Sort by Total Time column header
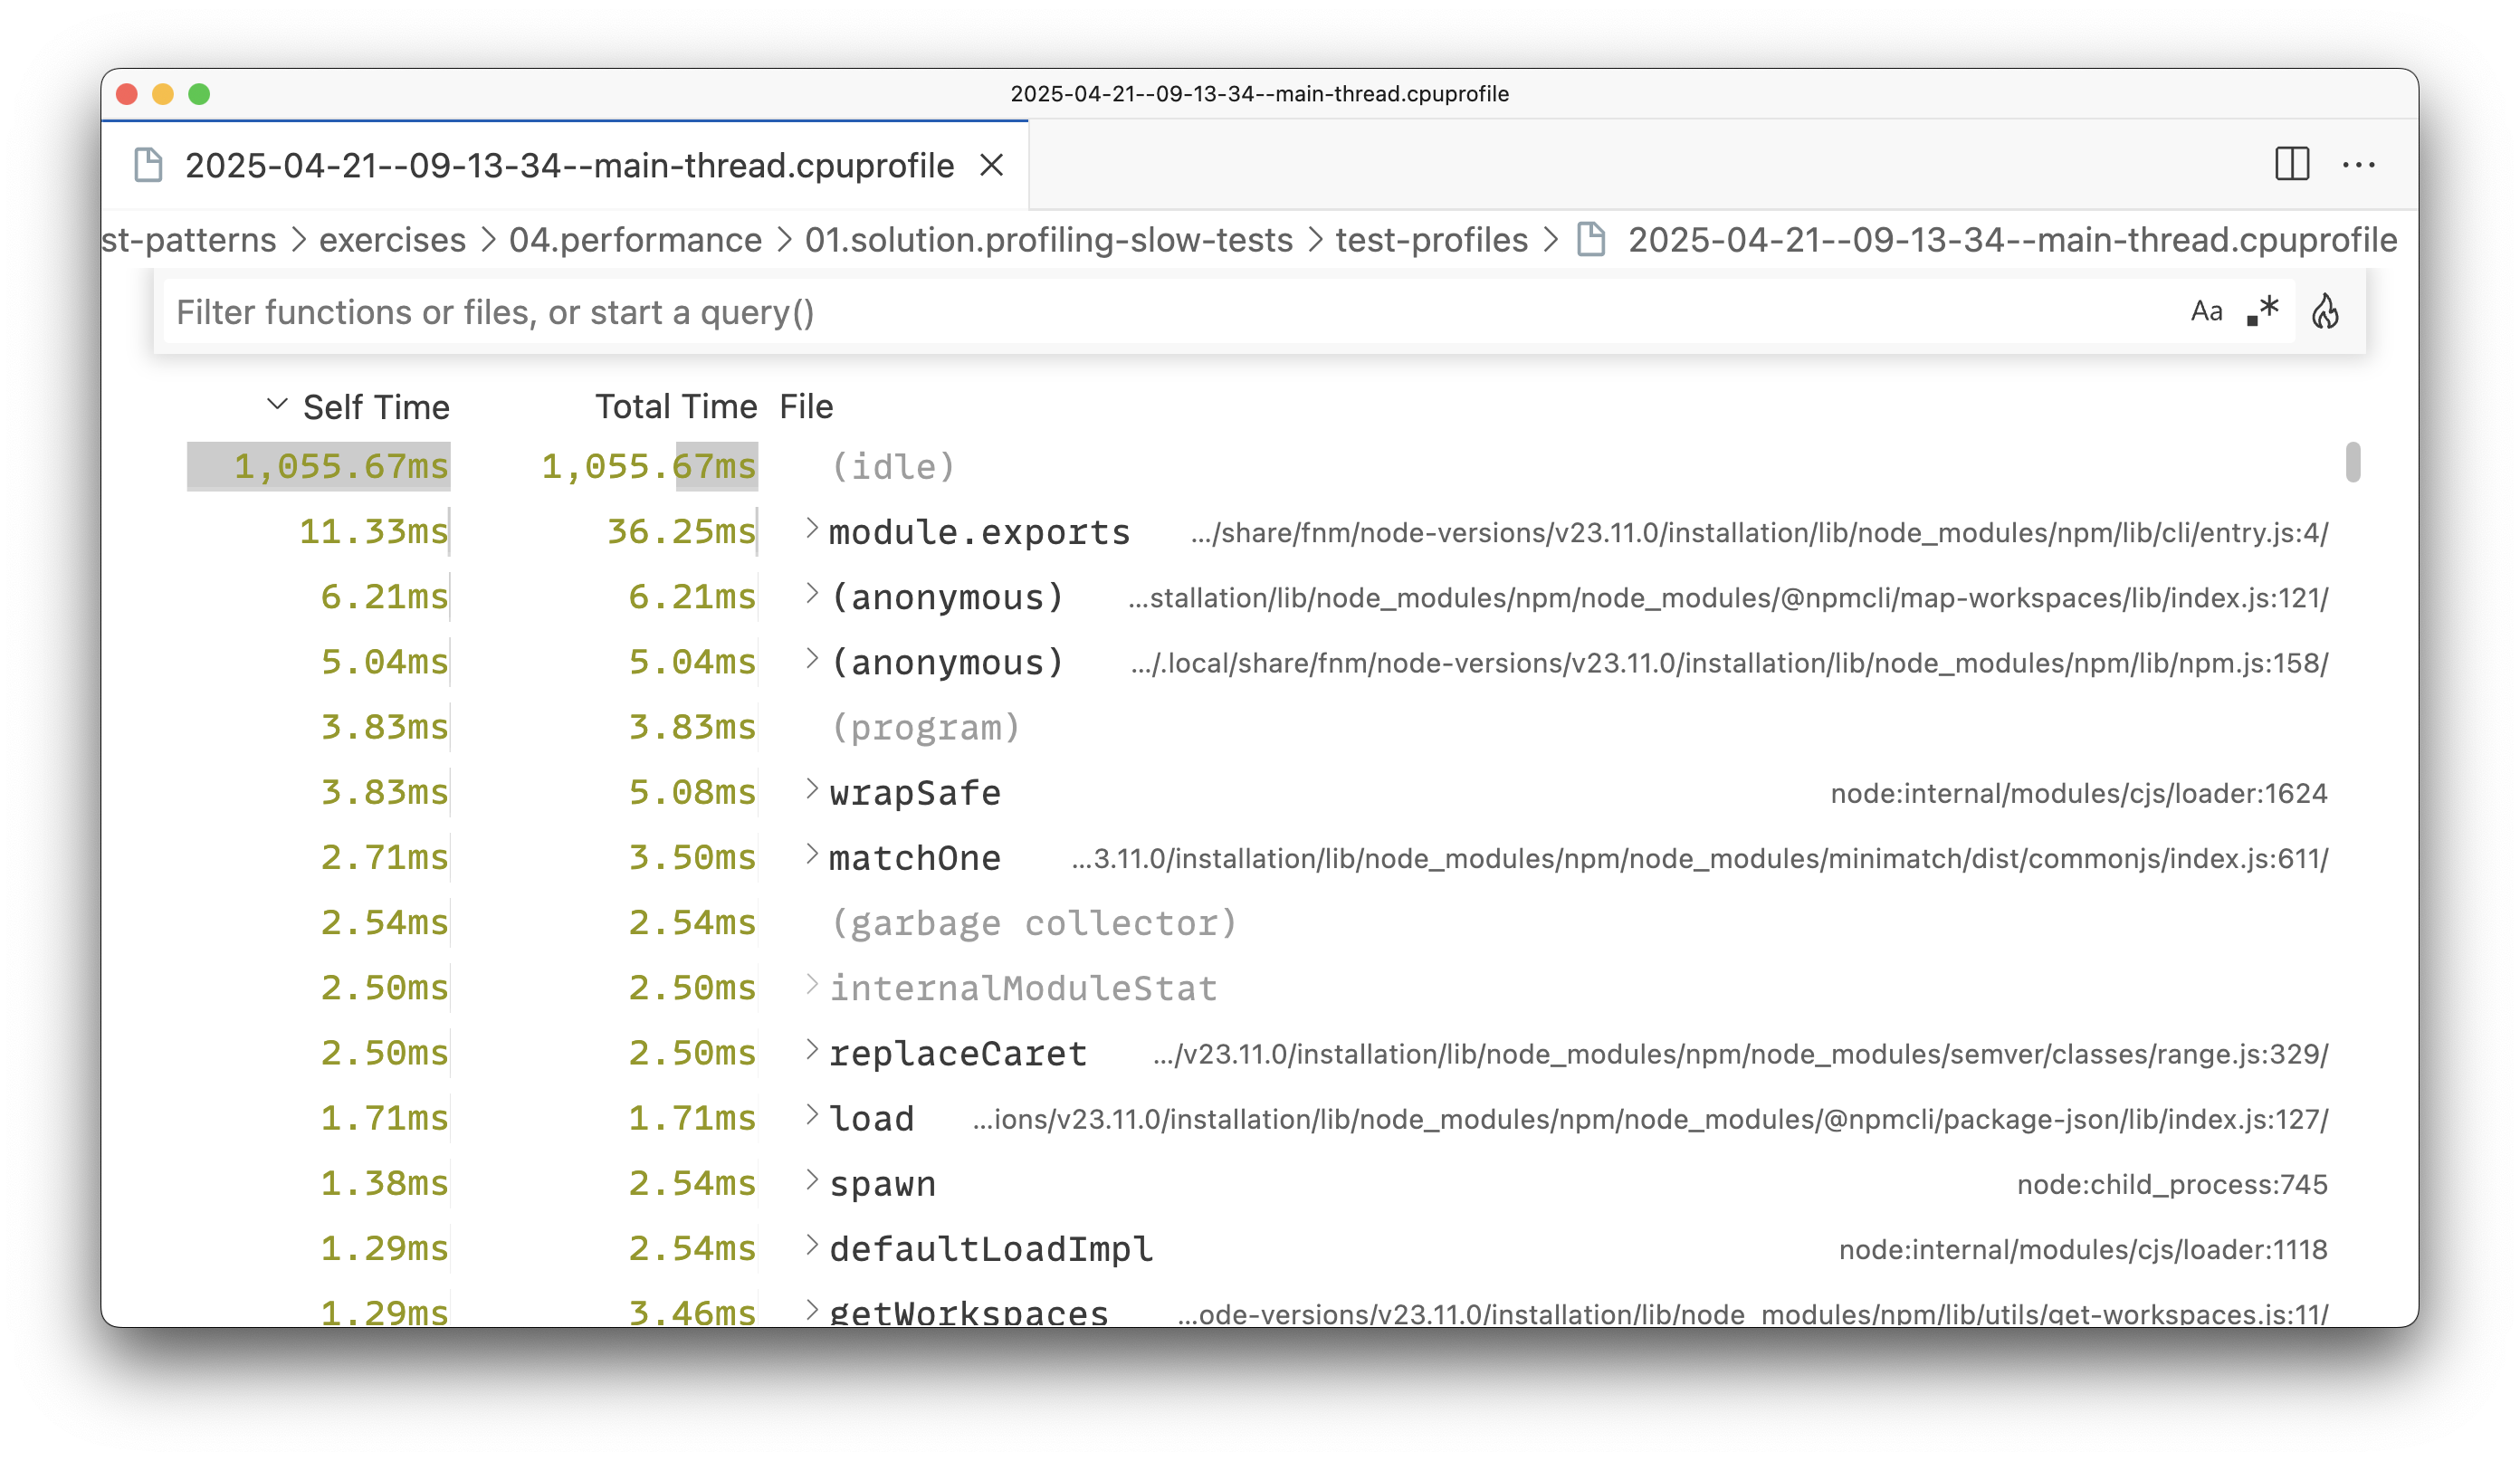2520x1461 pixels. [676, 407]
